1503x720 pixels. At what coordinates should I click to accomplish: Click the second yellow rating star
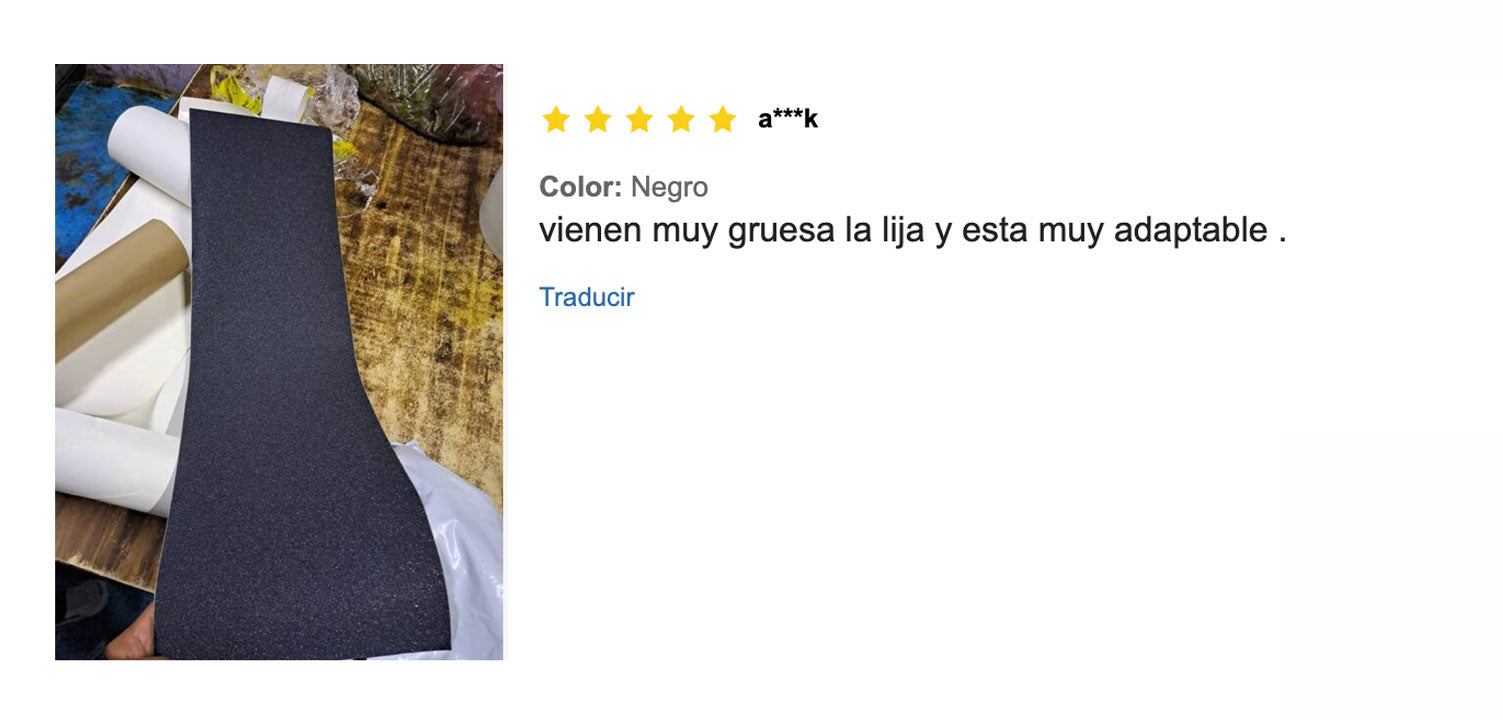(x=598, y=120)
